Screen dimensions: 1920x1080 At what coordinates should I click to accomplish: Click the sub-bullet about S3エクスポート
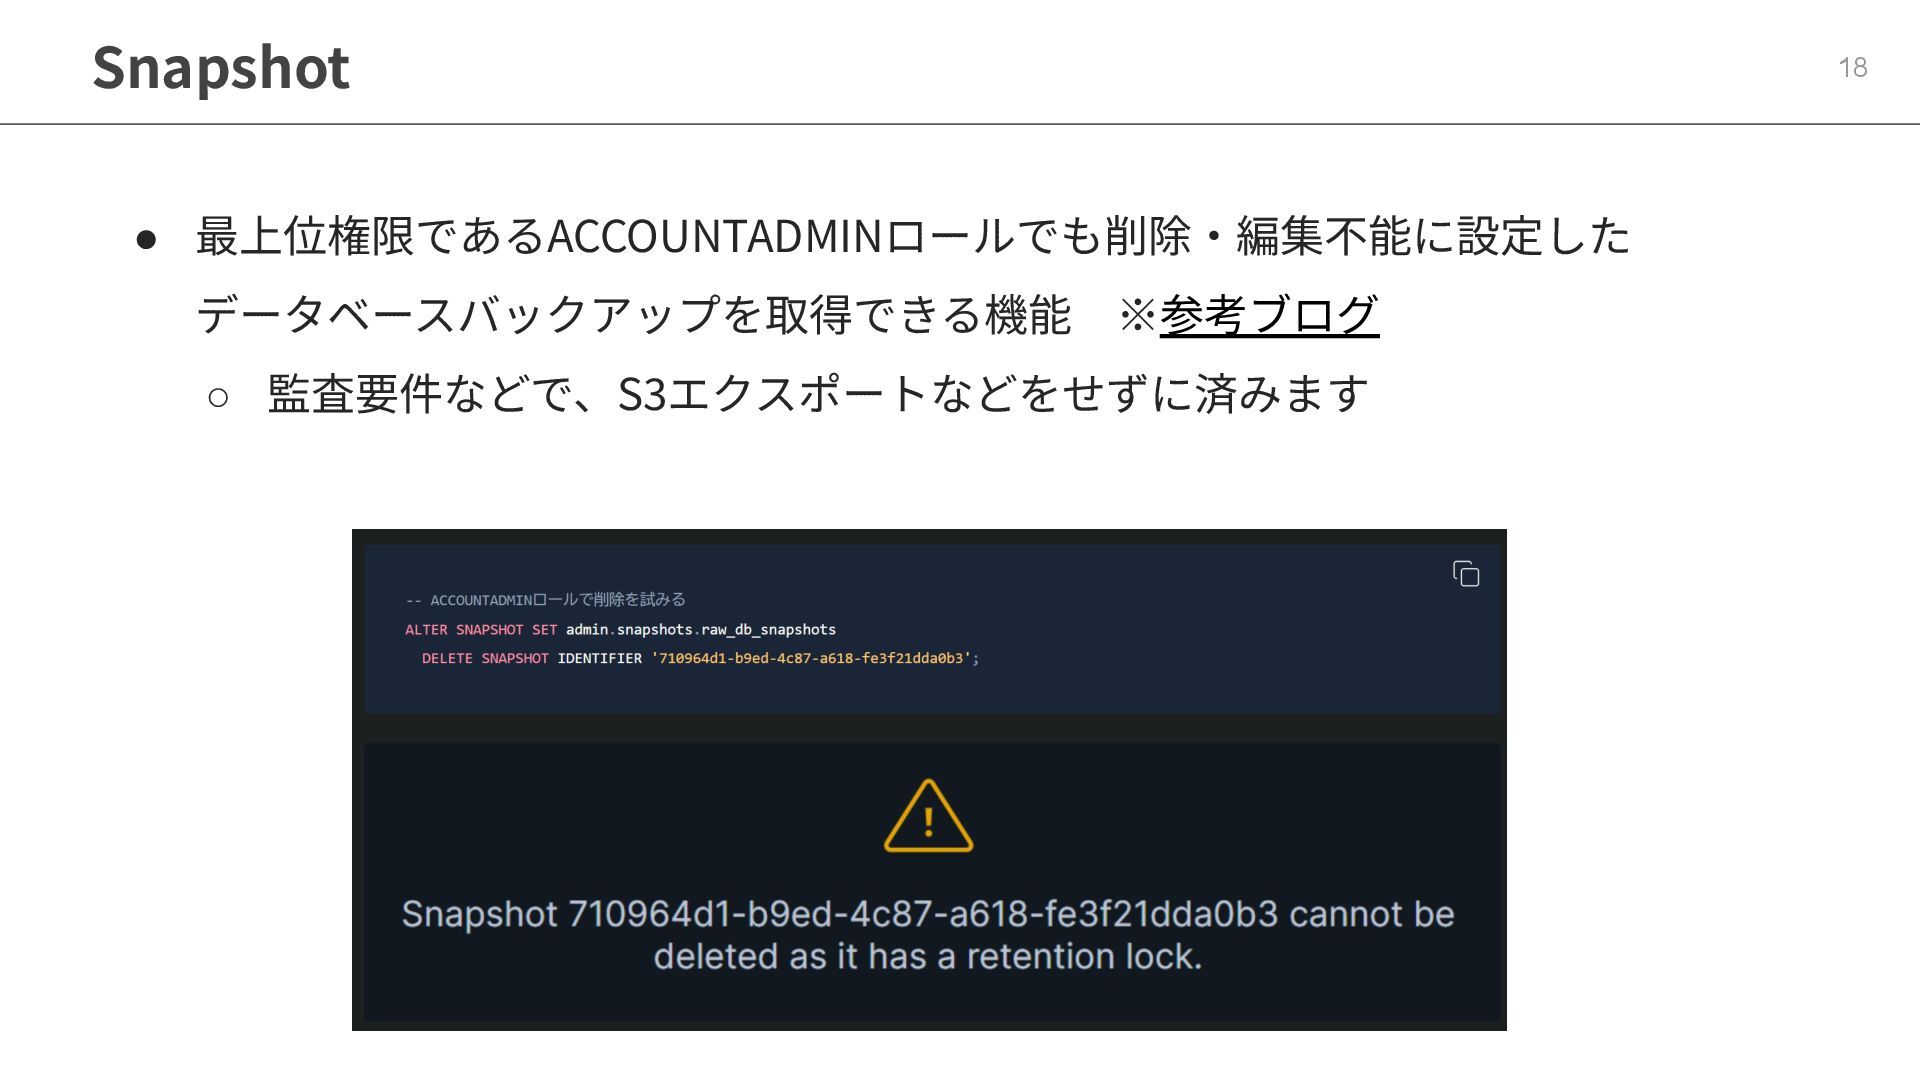coord(817,393)
